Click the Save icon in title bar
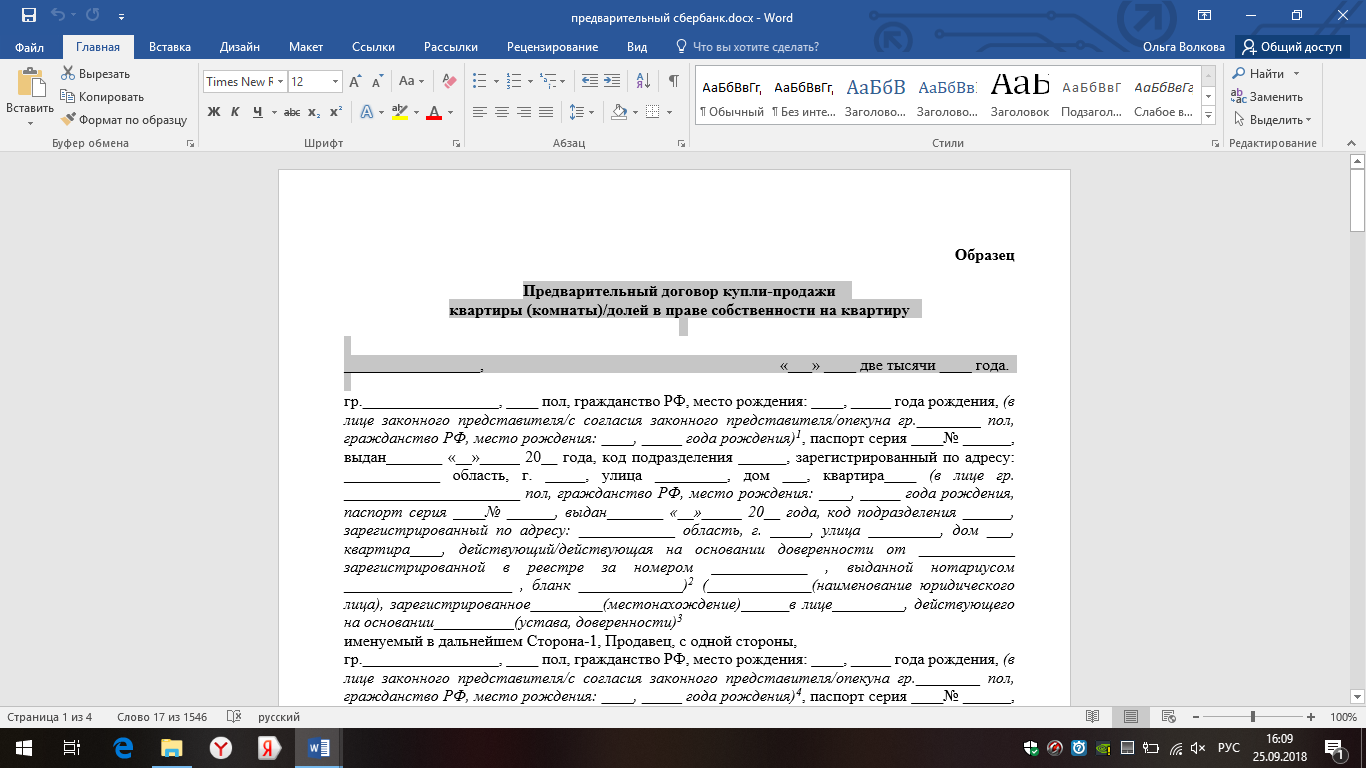 (28, 16)
